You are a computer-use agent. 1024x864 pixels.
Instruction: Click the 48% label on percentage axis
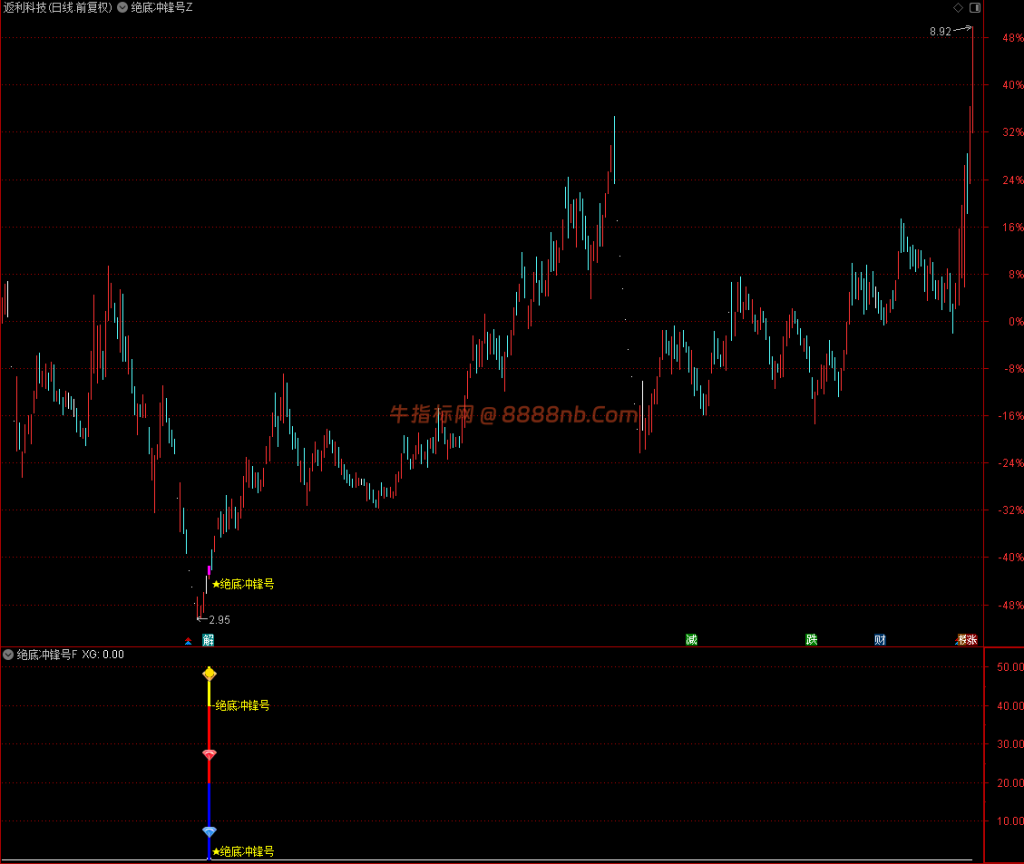pos(1013,38)
